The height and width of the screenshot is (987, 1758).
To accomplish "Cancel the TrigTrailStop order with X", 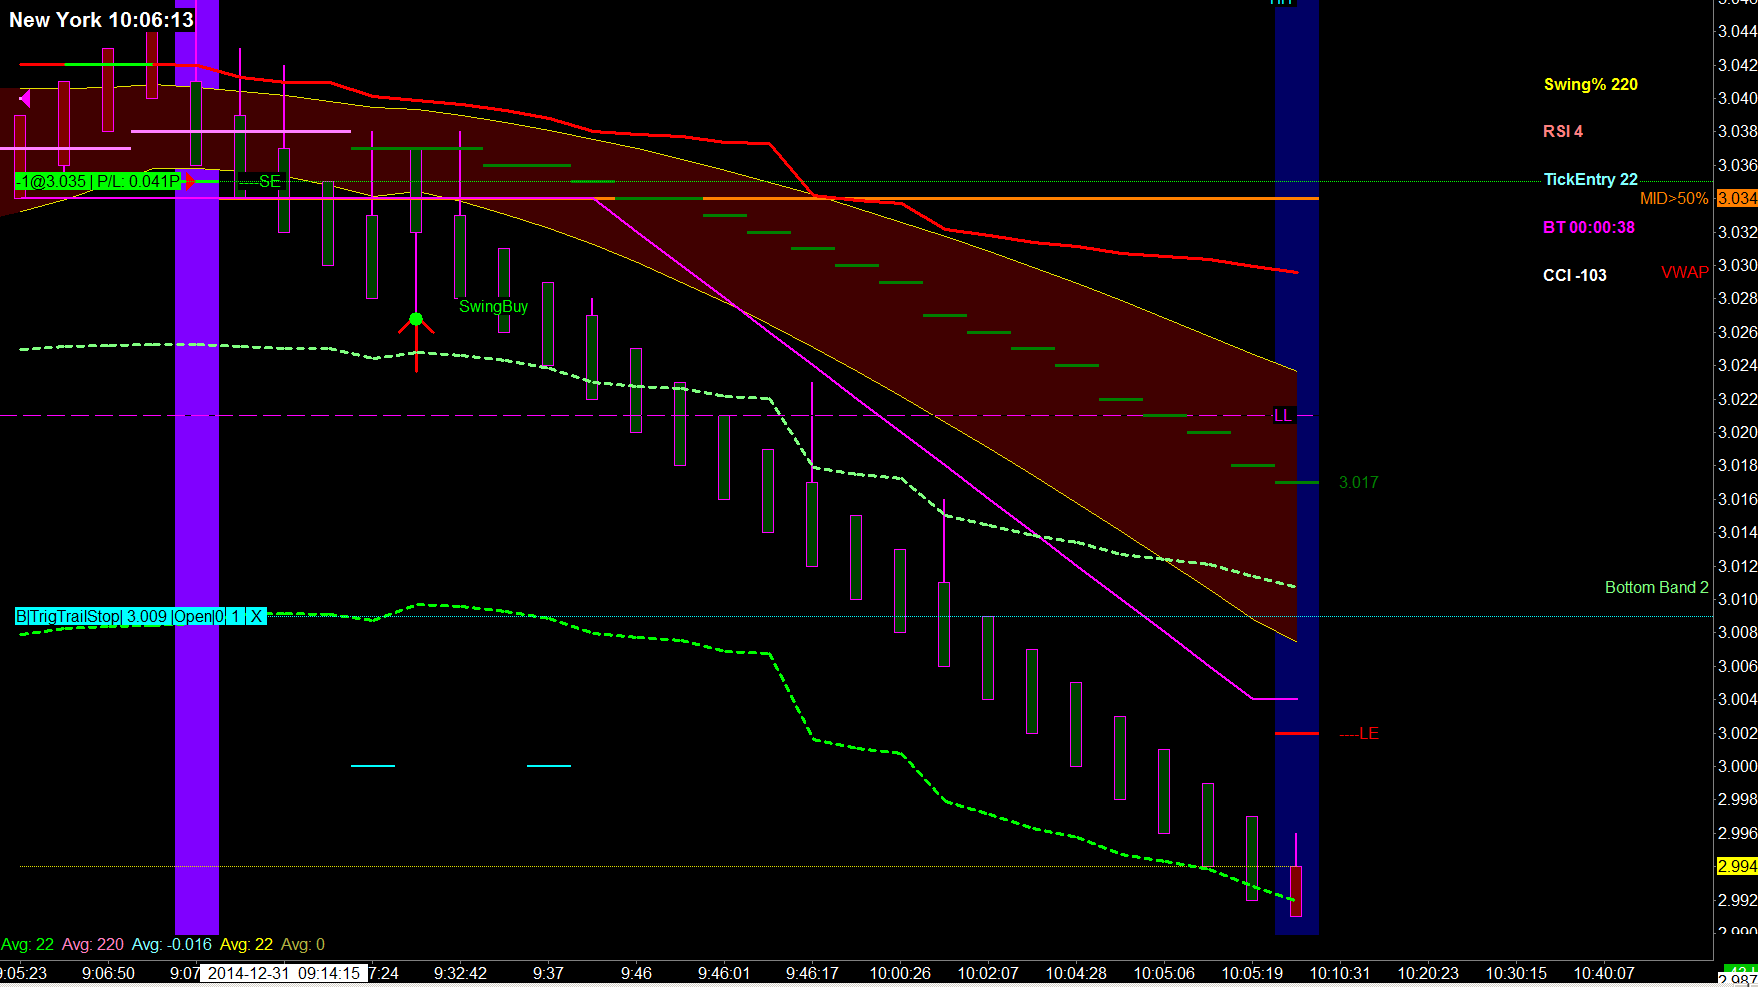I will (x=257, y=616).
